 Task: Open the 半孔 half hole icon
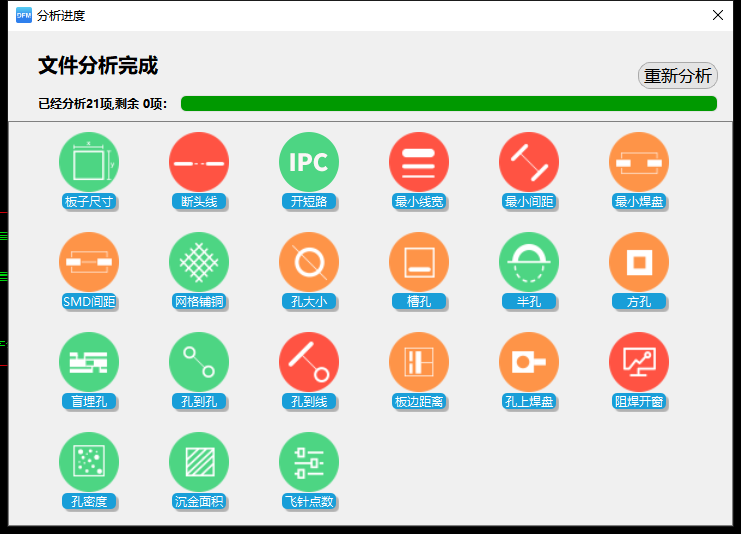click(529, 262)
